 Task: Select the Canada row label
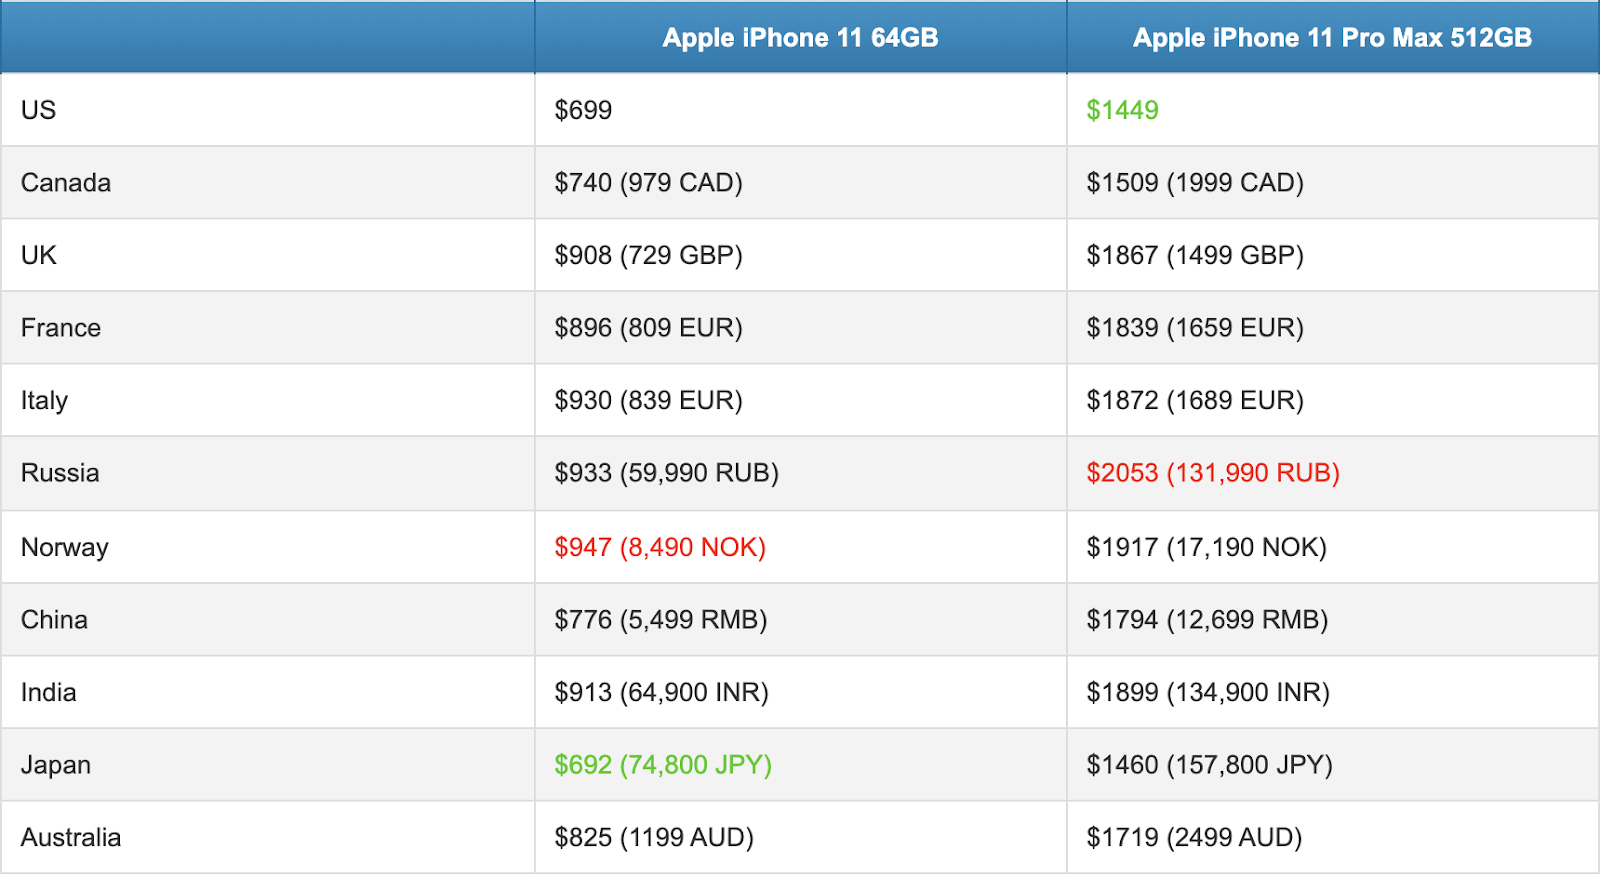(66, 183)
